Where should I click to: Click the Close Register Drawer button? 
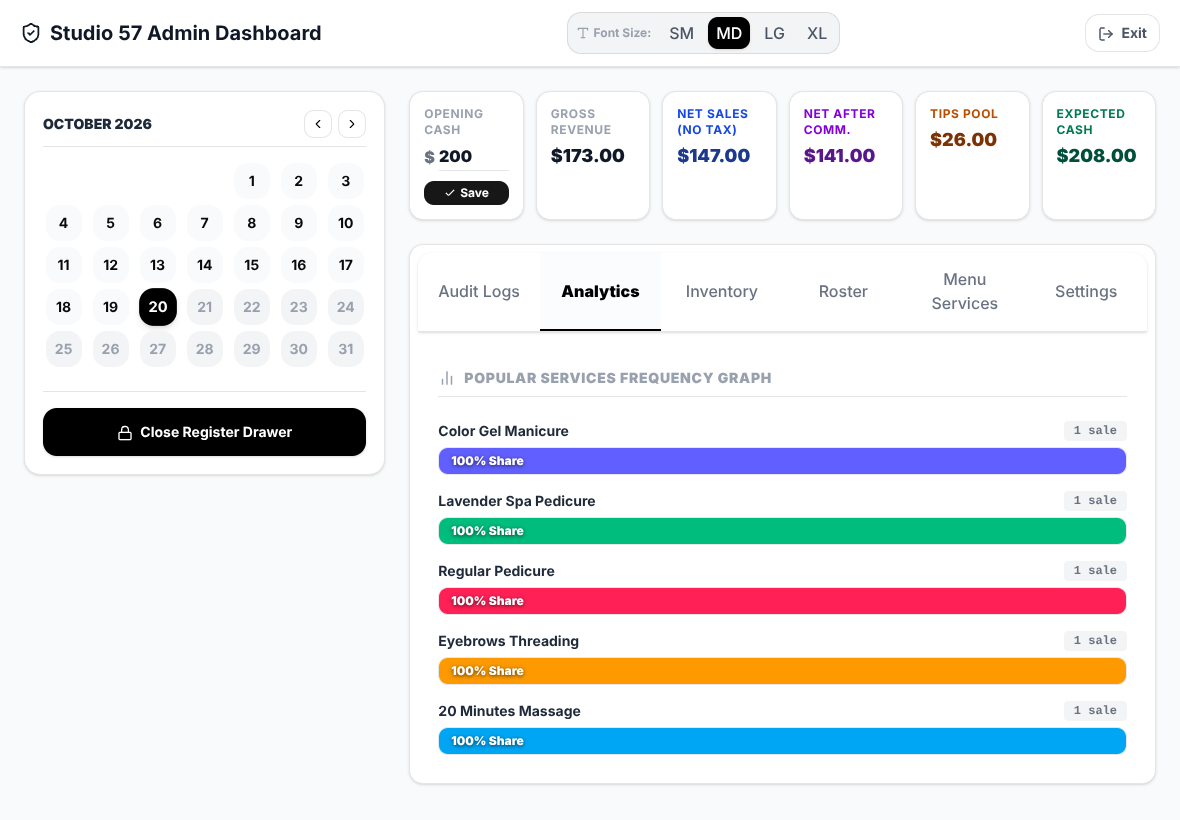pos(205,432)
